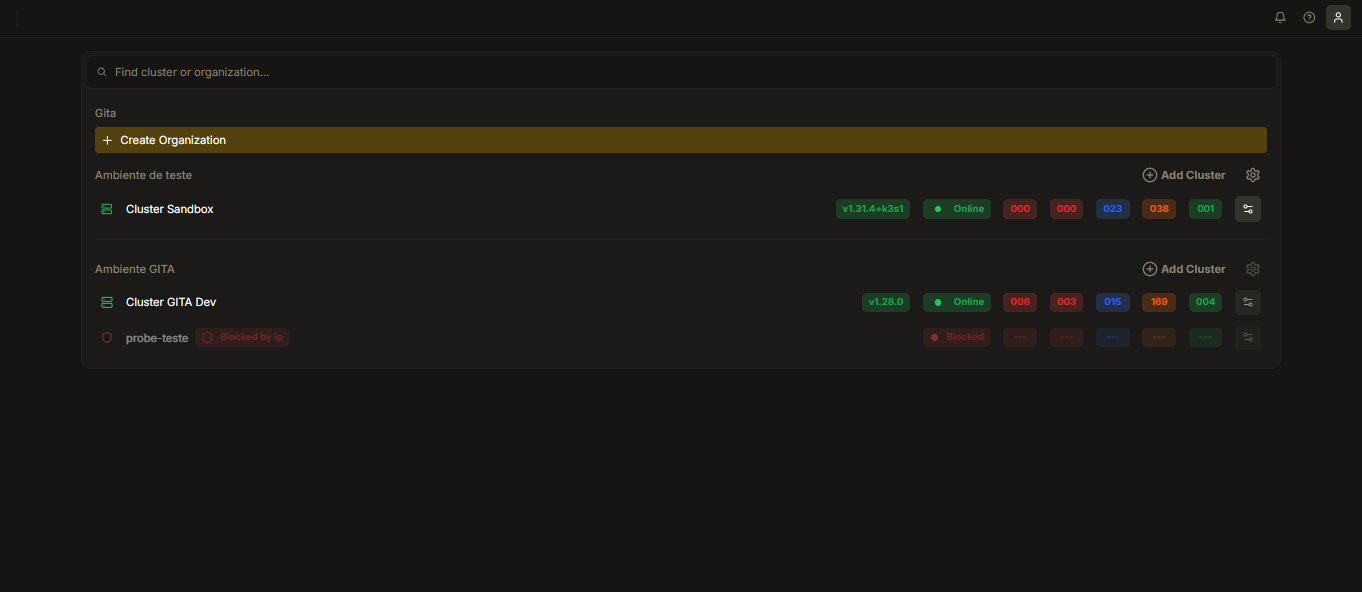
Task: Focus the Find cluster or organization field
Action: click(x=681, y=72)
